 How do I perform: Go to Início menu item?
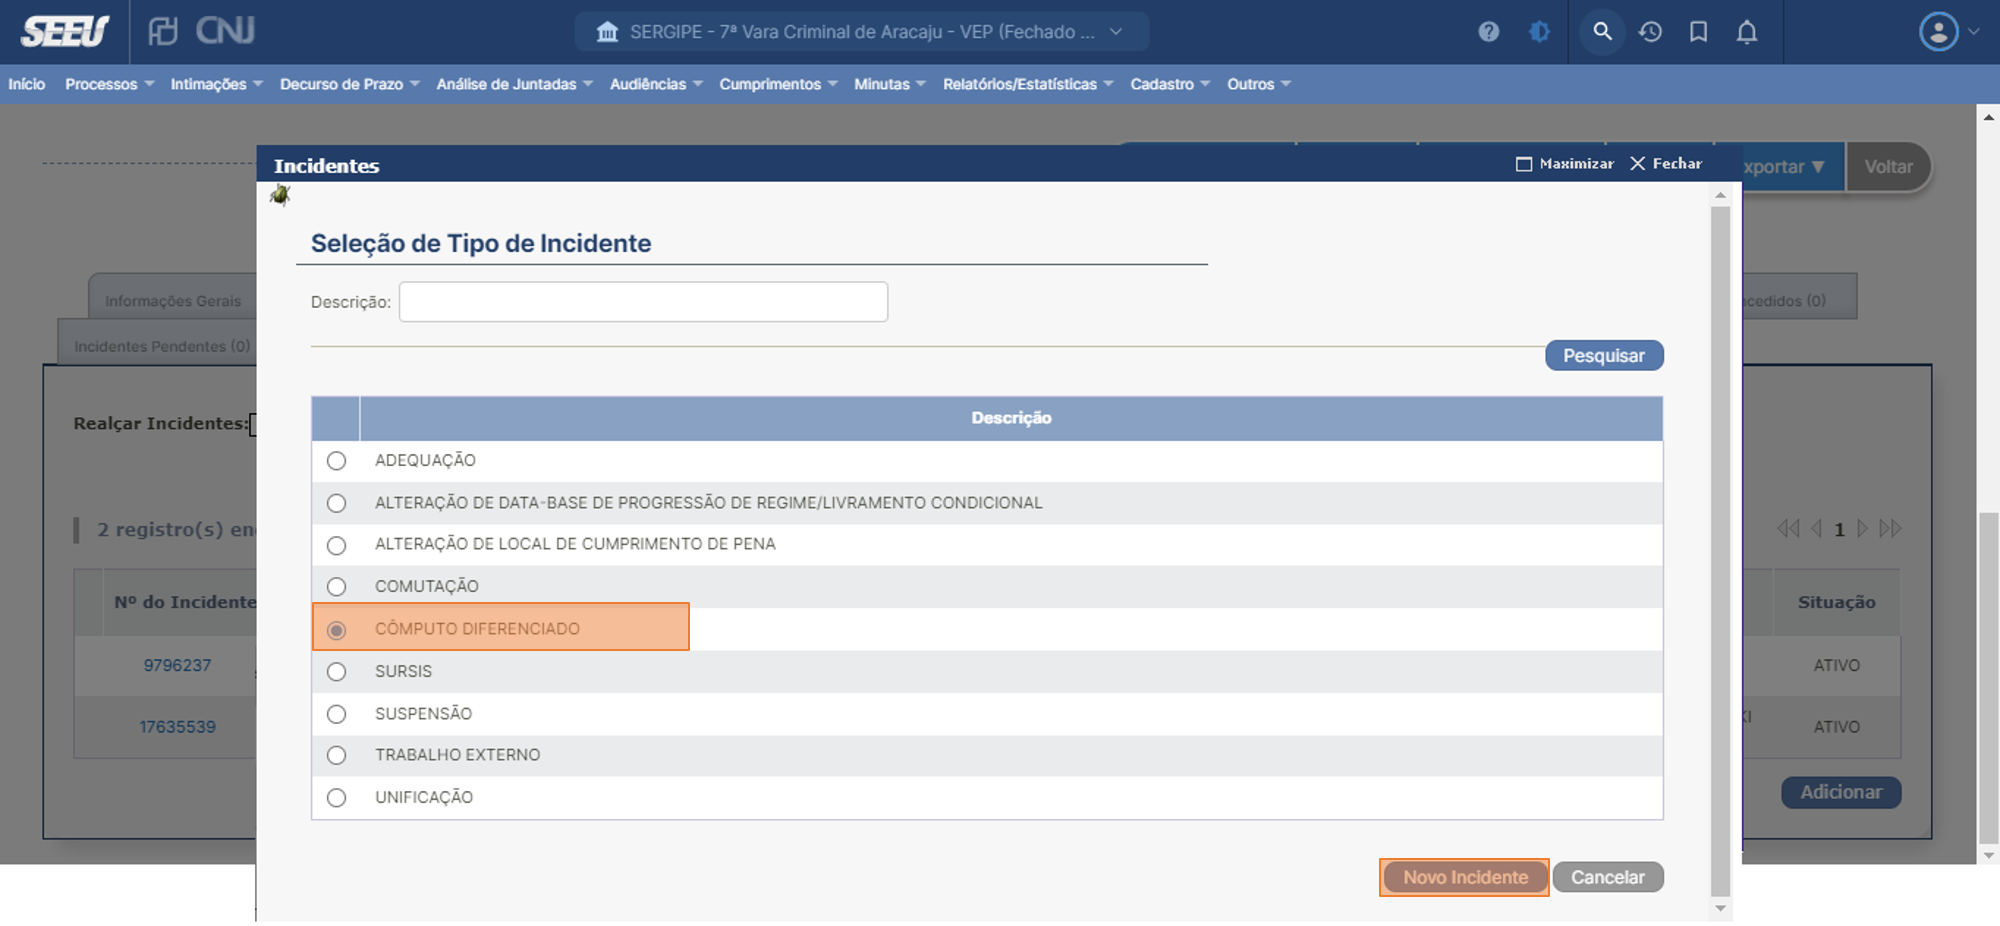pos(27,84)
